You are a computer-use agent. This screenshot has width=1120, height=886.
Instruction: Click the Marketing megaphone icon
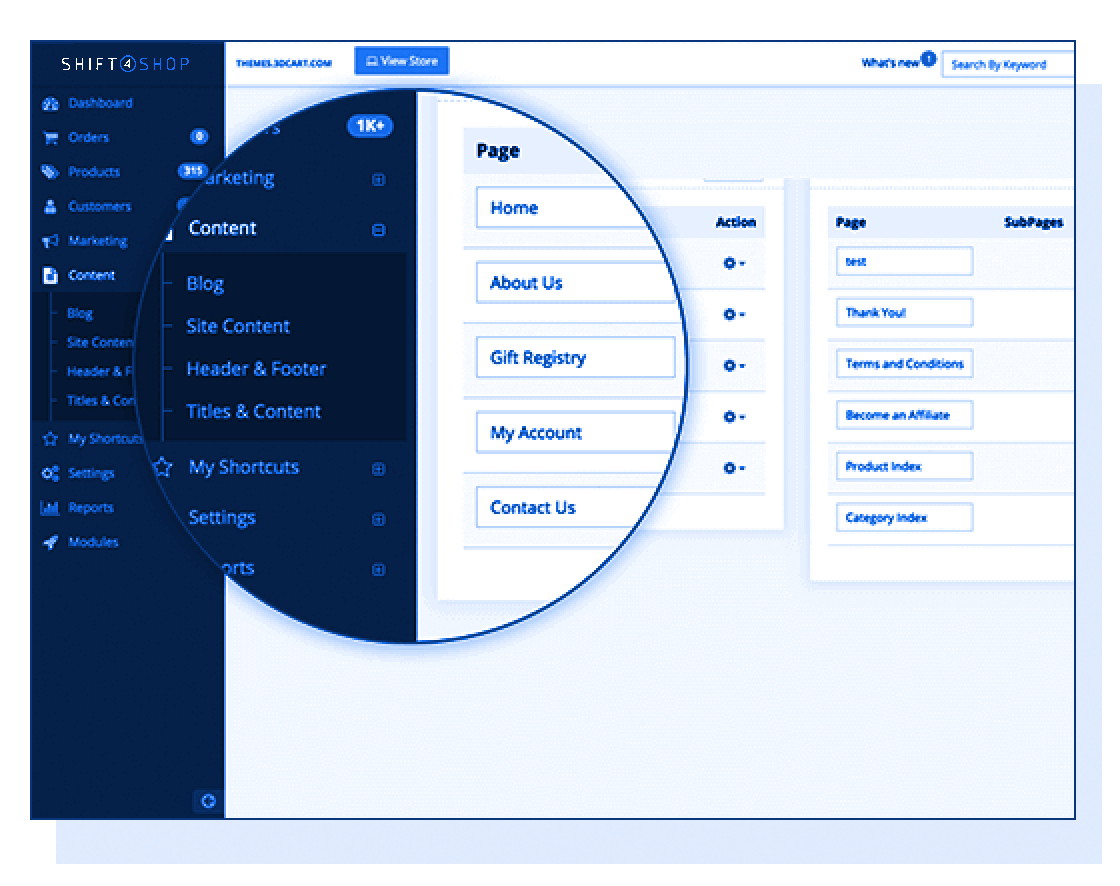(50, 241)
